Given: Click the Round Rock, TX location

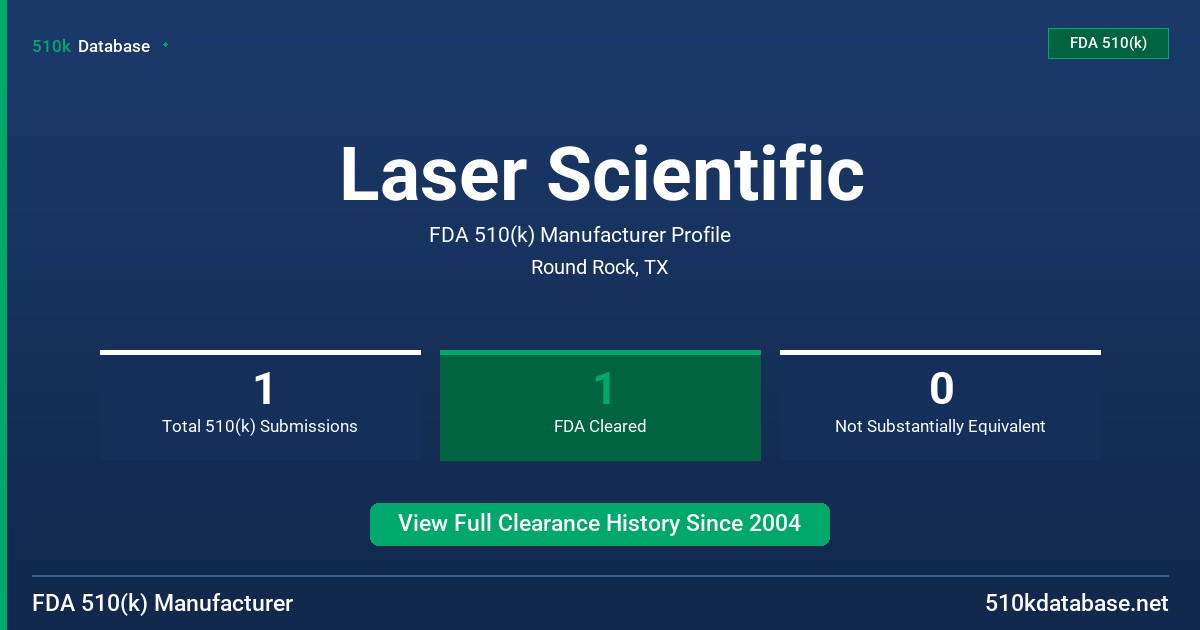Looking at the screenshot, I should tap(600, 267).
